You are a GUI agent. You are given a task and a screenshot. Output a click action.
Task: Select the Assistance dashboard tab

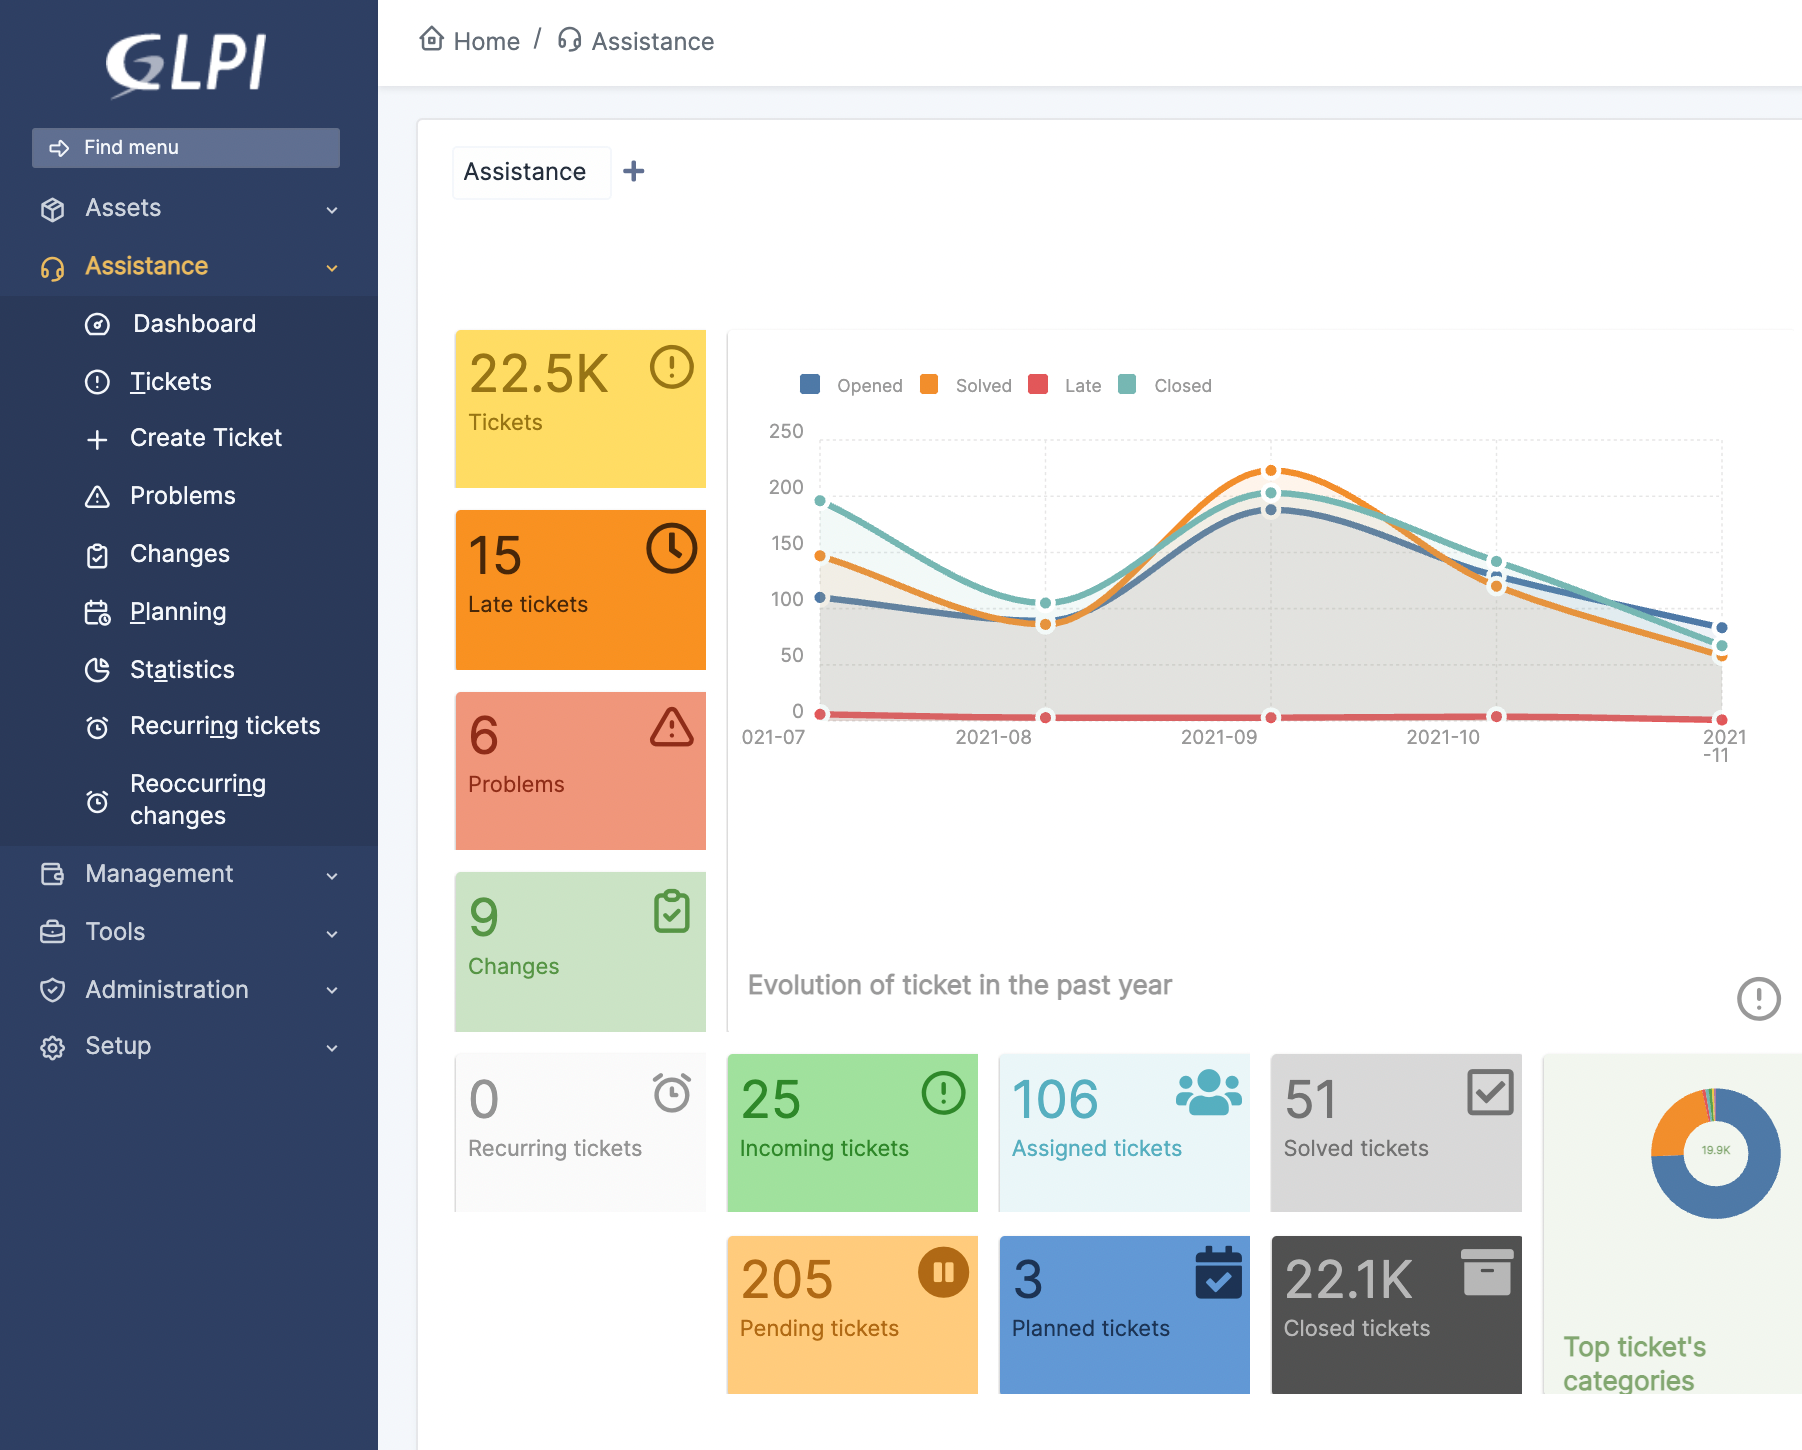[x=525, y=172]
